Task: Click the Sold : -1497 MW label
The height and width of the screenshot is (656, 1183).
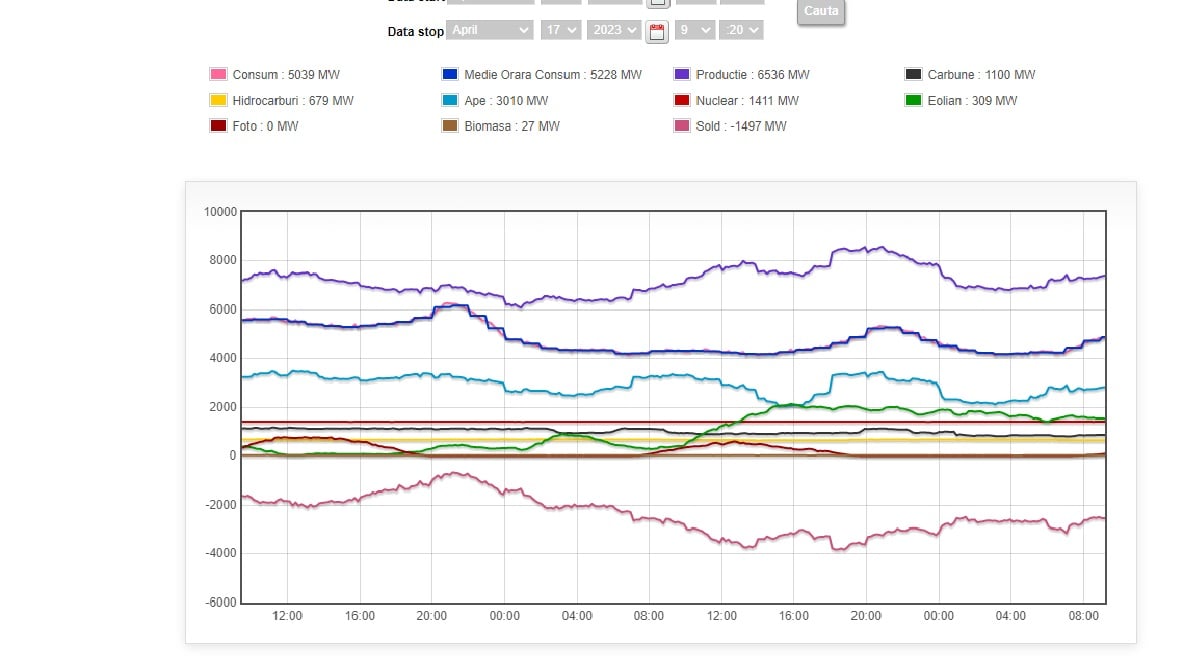Action: click(x=741, y=127)
